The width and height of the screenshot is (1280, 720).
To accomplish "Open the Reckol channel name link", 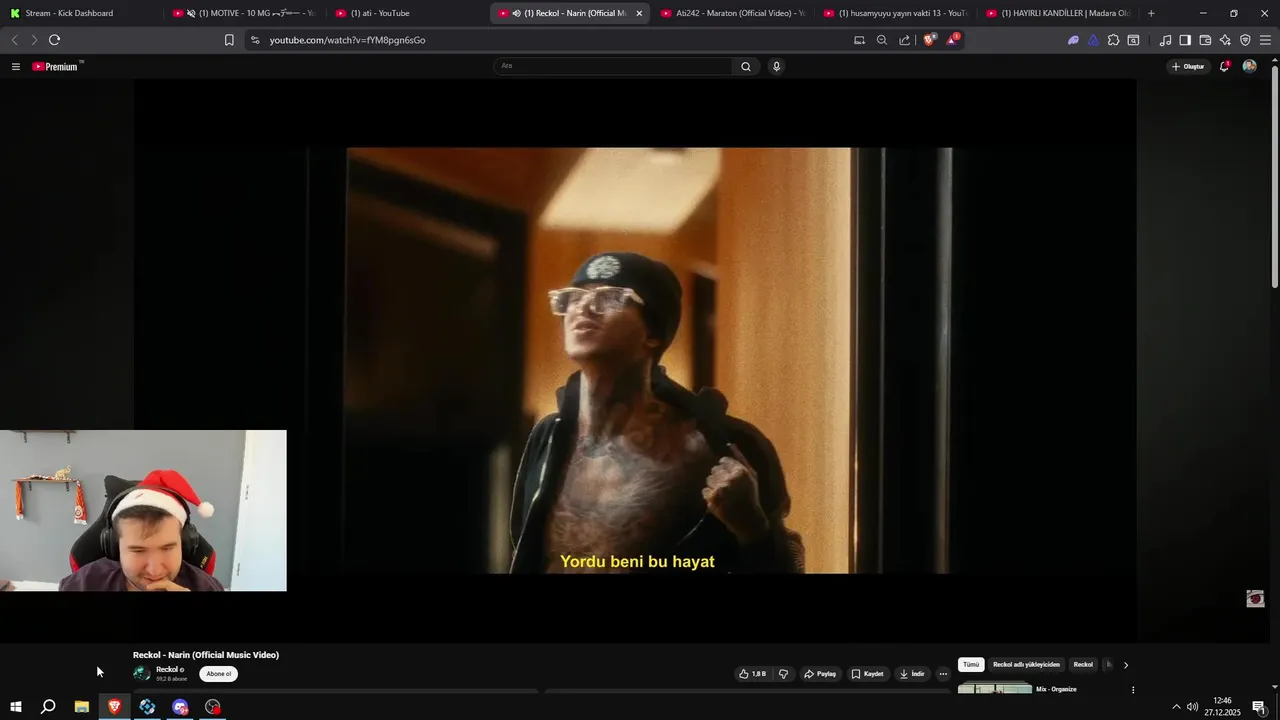I will (168, 669).
